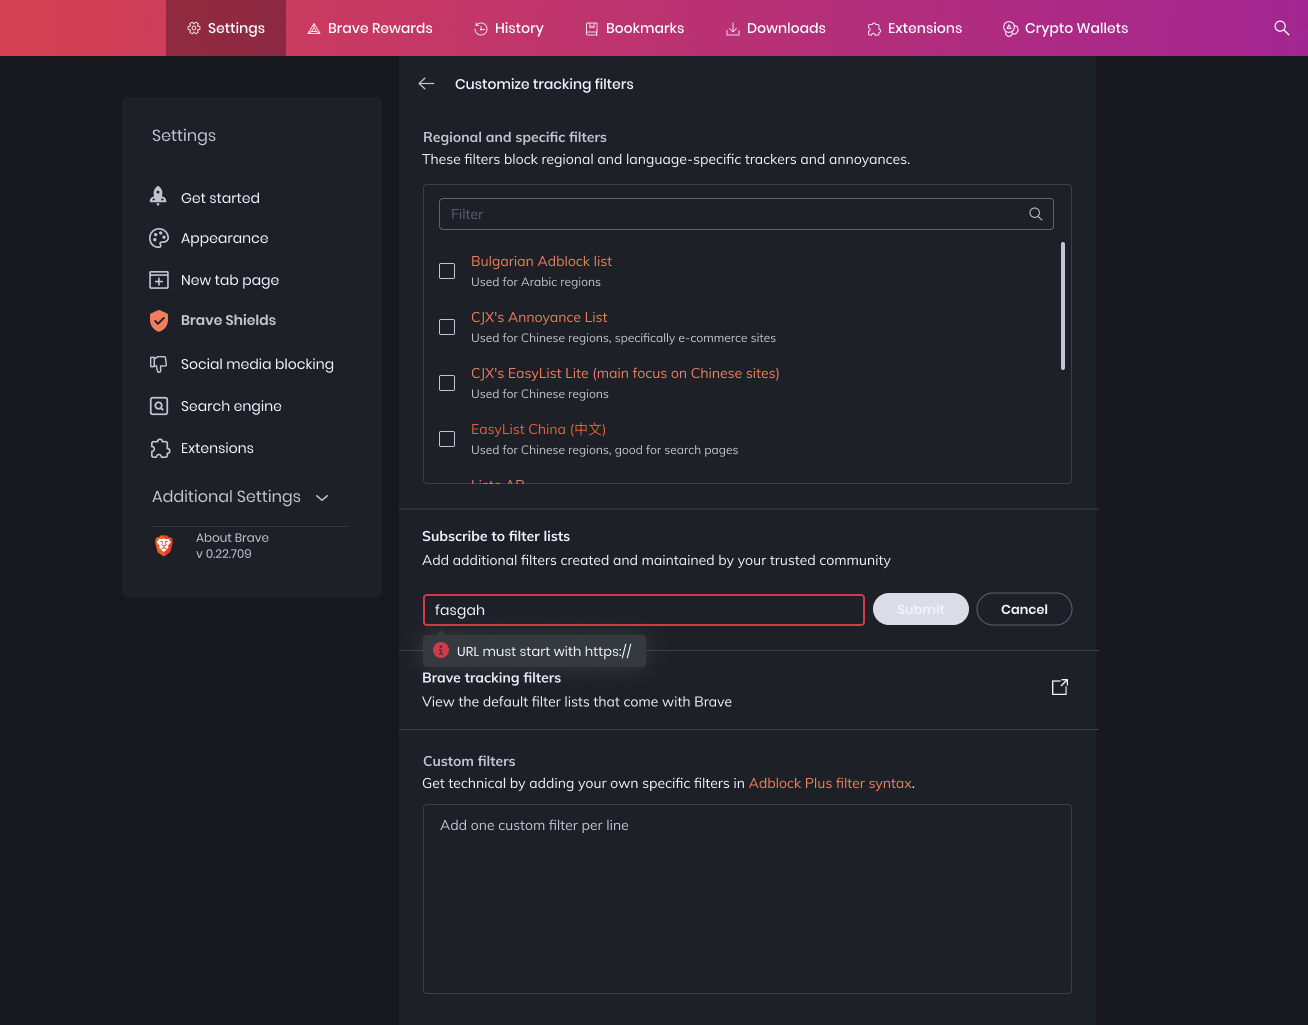
Task: Select the Settings tab label
Action: tap(236, 28)
